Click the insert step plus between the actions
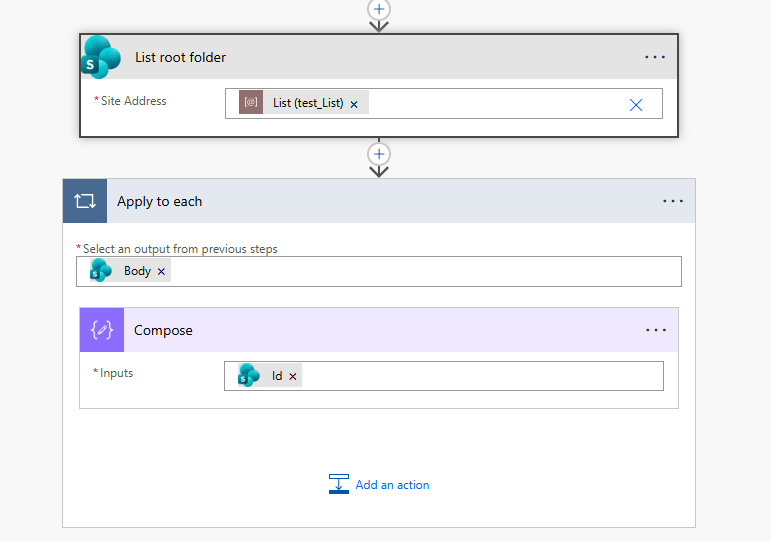This screenshot has height=542, width=771. 378,154
